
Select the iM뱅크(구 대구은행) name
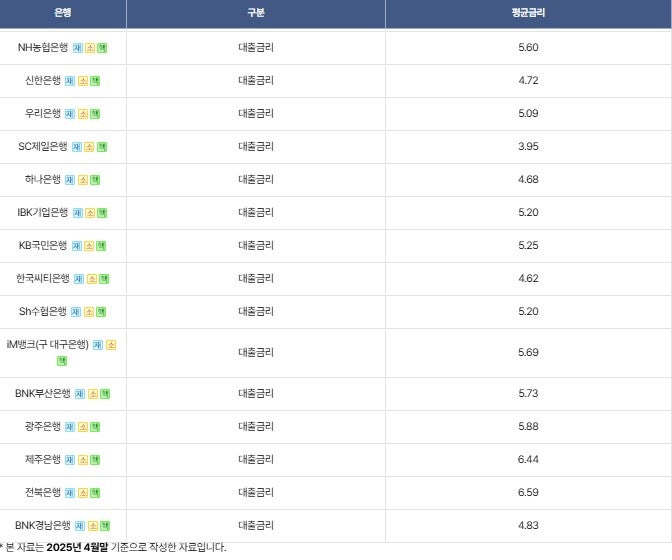tap(48, 344)
